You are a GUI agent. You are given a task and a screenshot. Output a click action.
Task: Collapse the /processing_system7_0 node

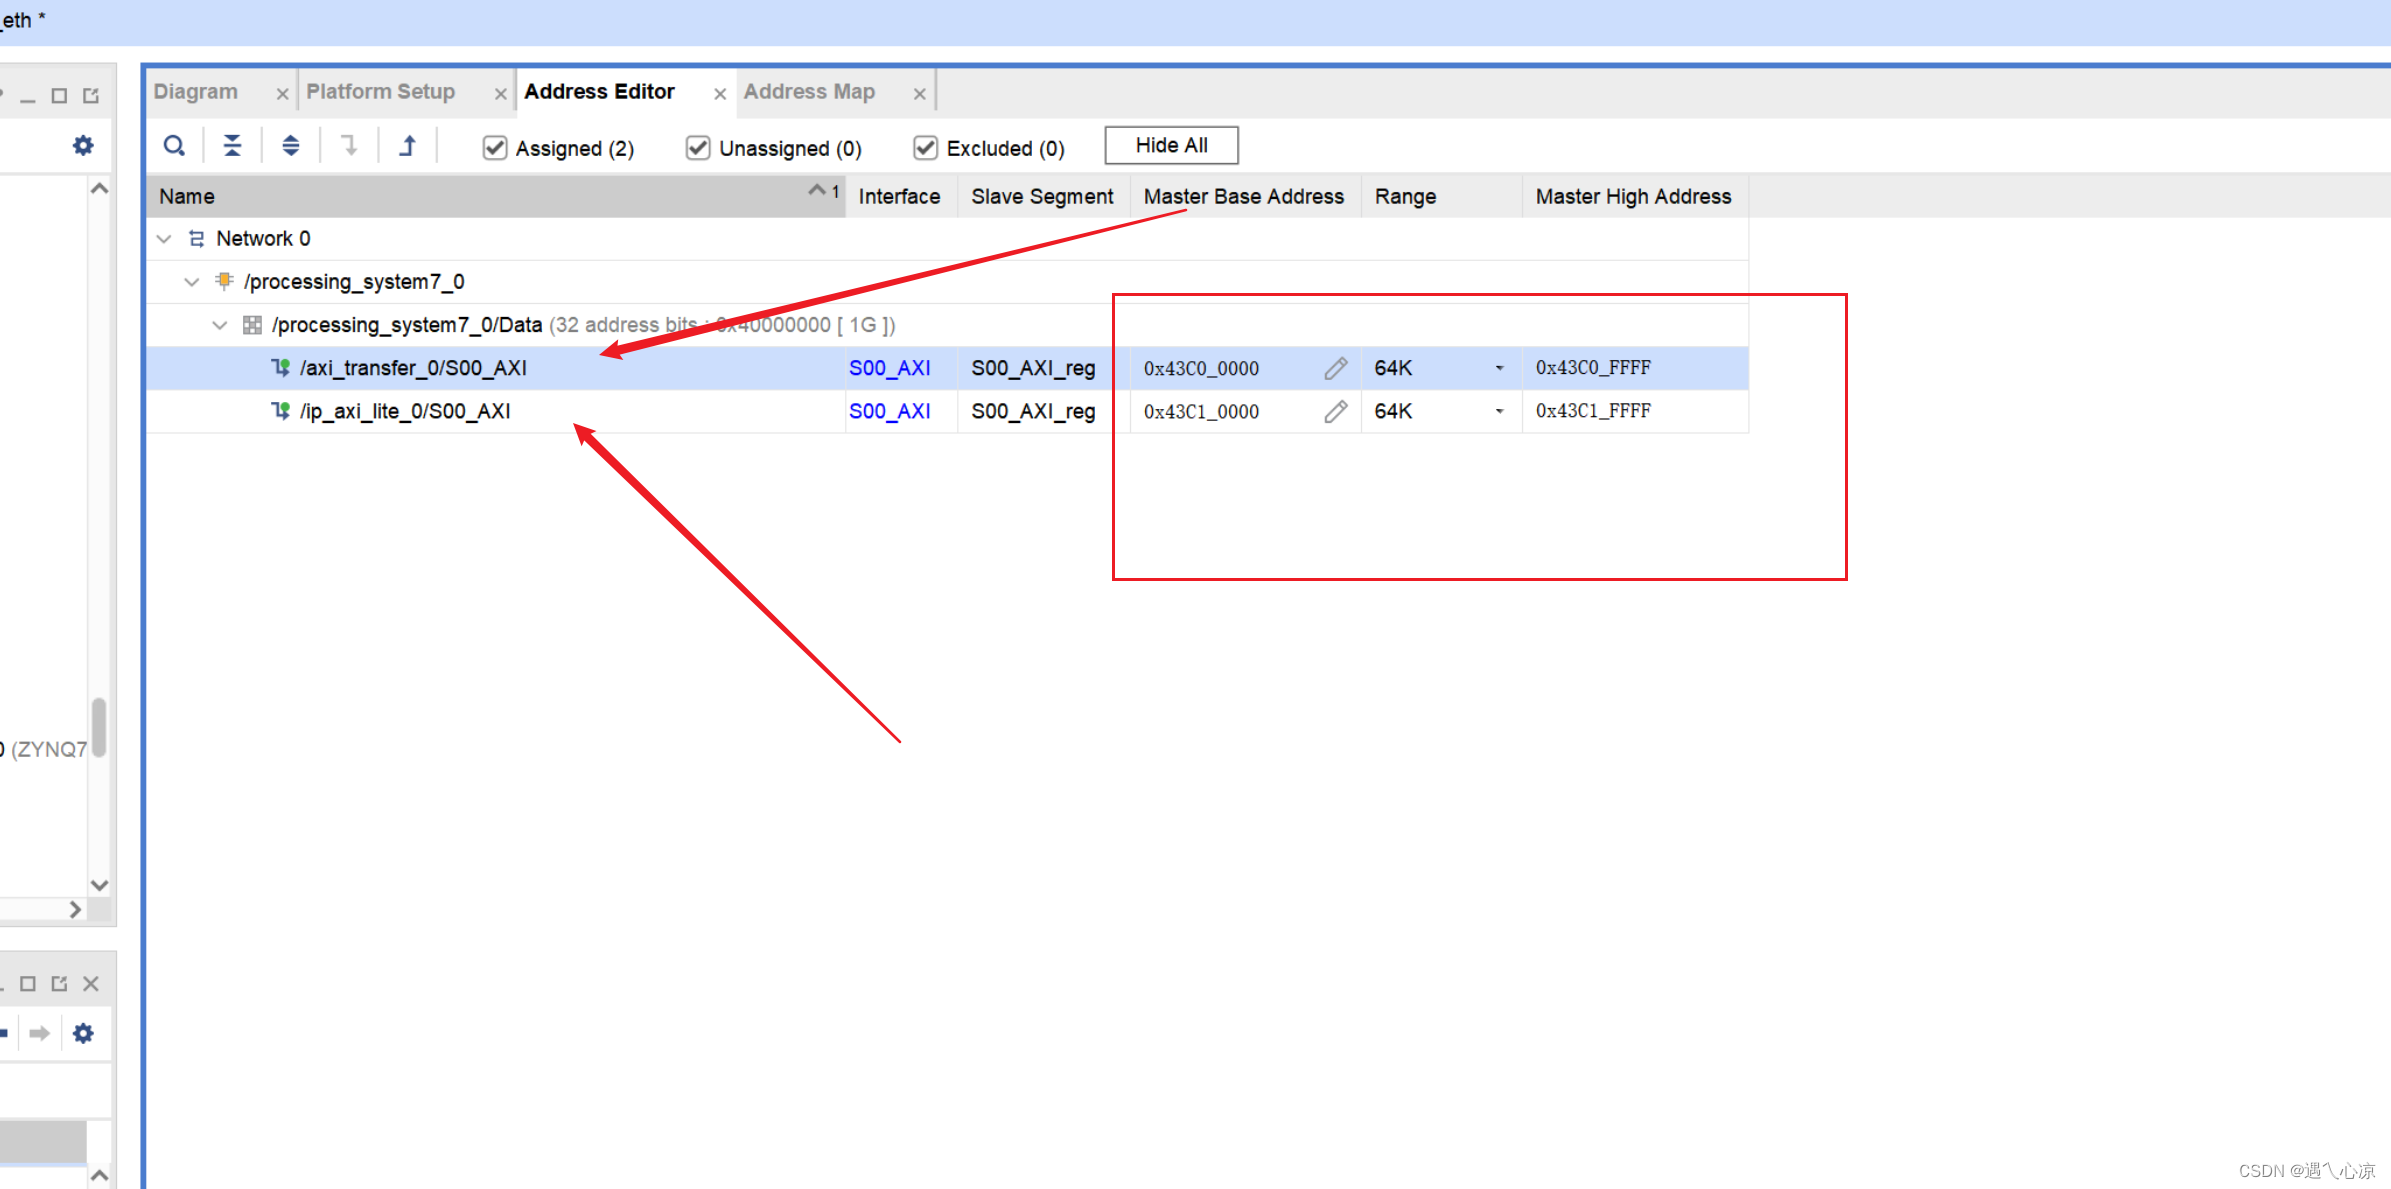pyautogui.click(x=192, y=282)
